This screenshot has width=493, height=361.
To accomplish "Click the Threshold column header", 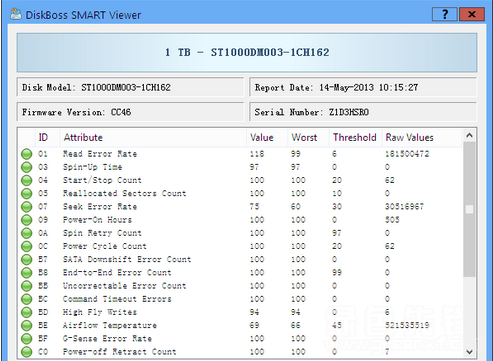I will 356,137.
